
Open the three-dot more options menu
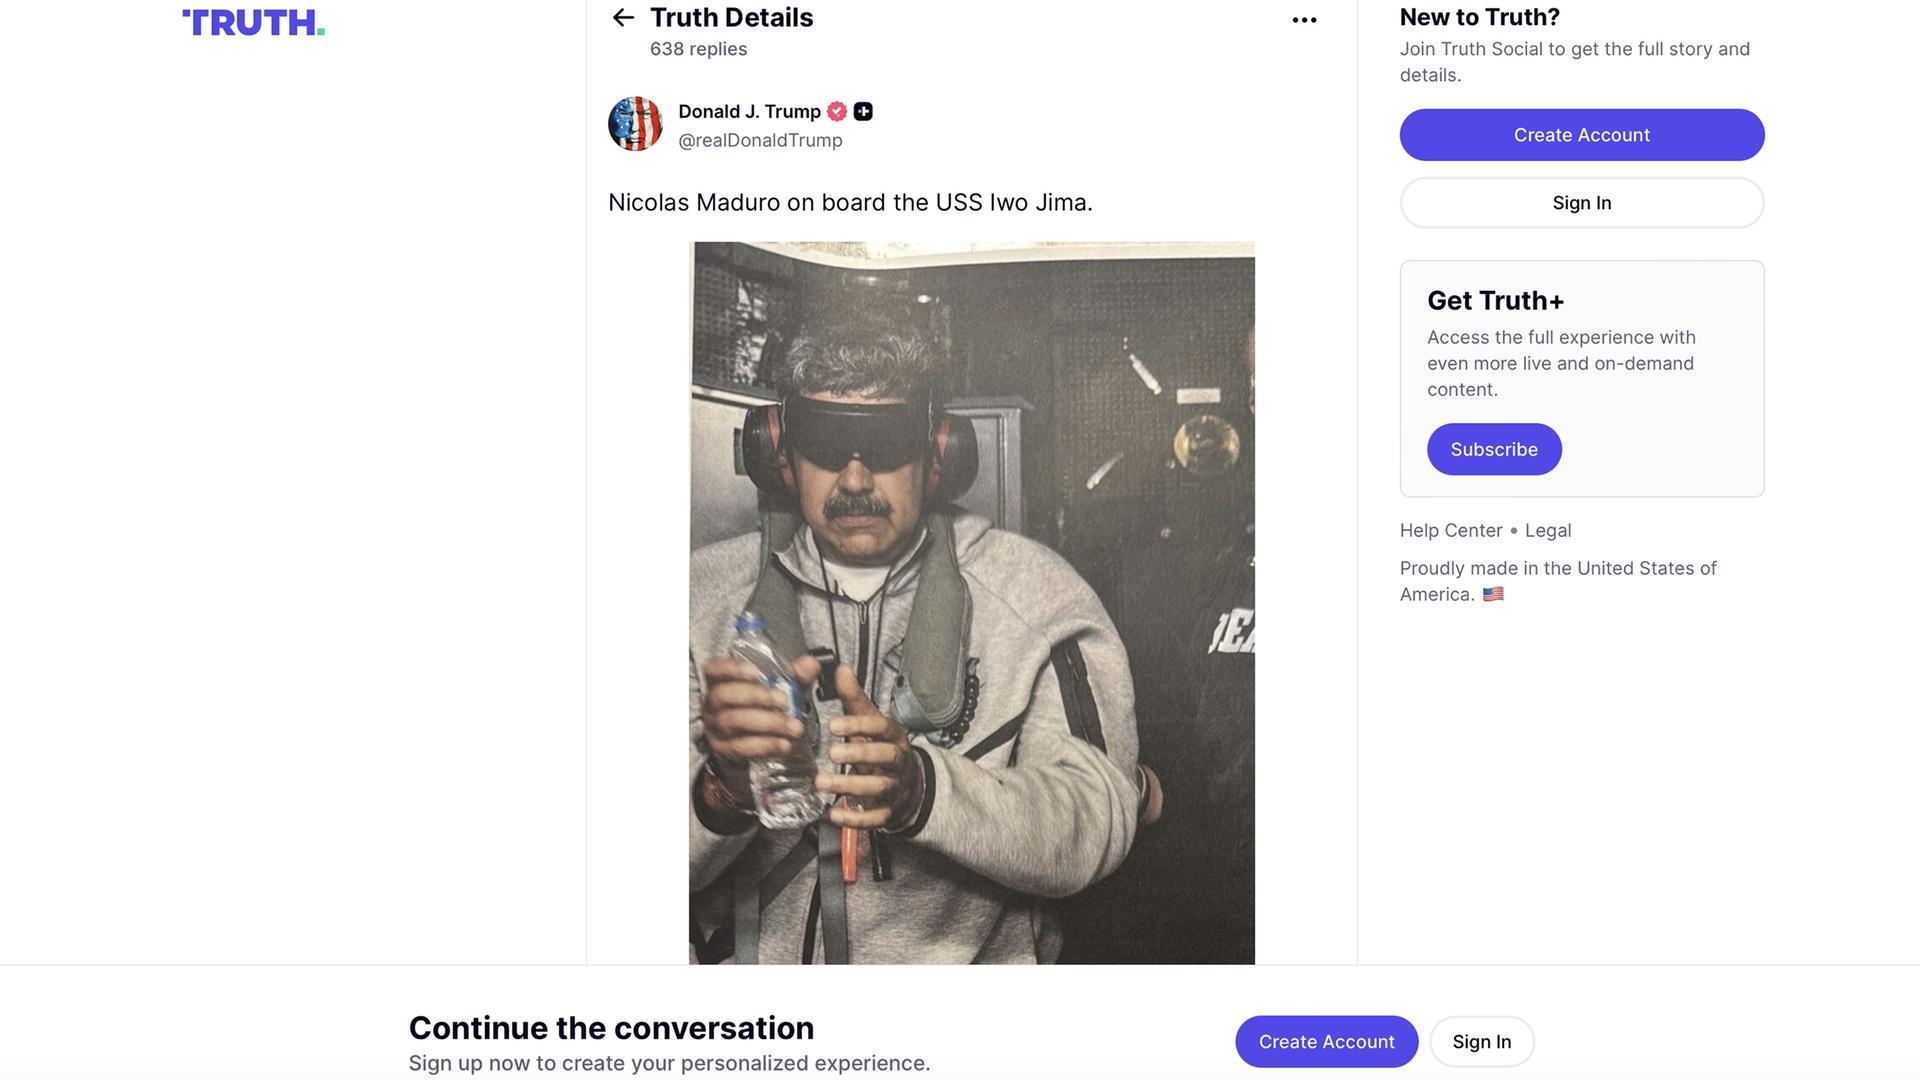pos(1304,20)
